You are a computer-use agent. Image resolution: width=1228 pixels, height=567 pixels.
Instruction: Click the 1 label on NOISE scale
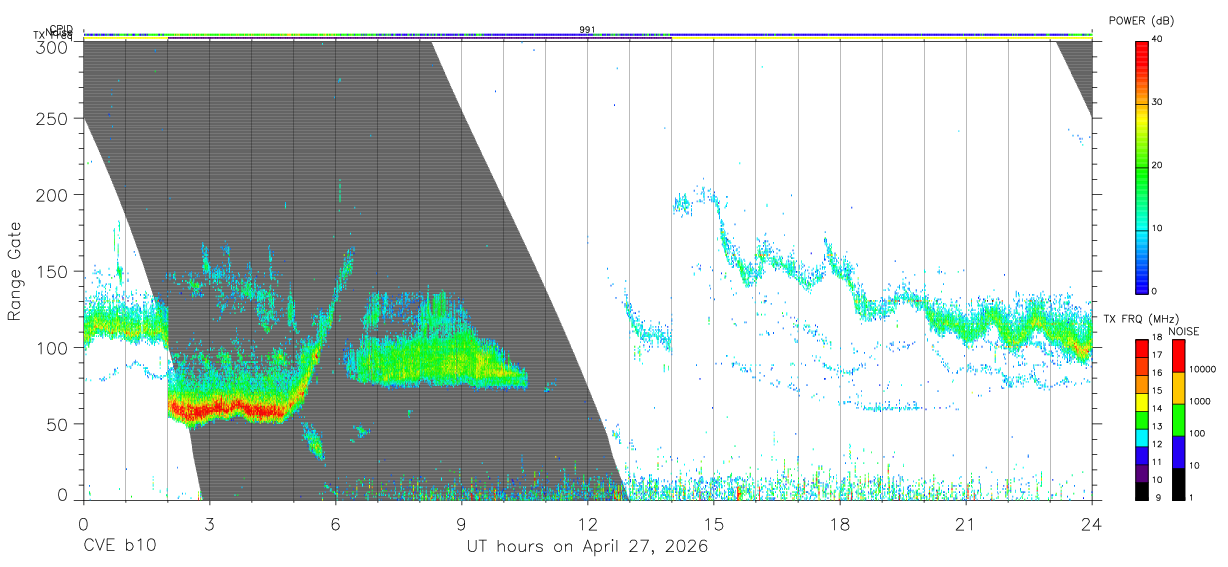coord(1191,497)
